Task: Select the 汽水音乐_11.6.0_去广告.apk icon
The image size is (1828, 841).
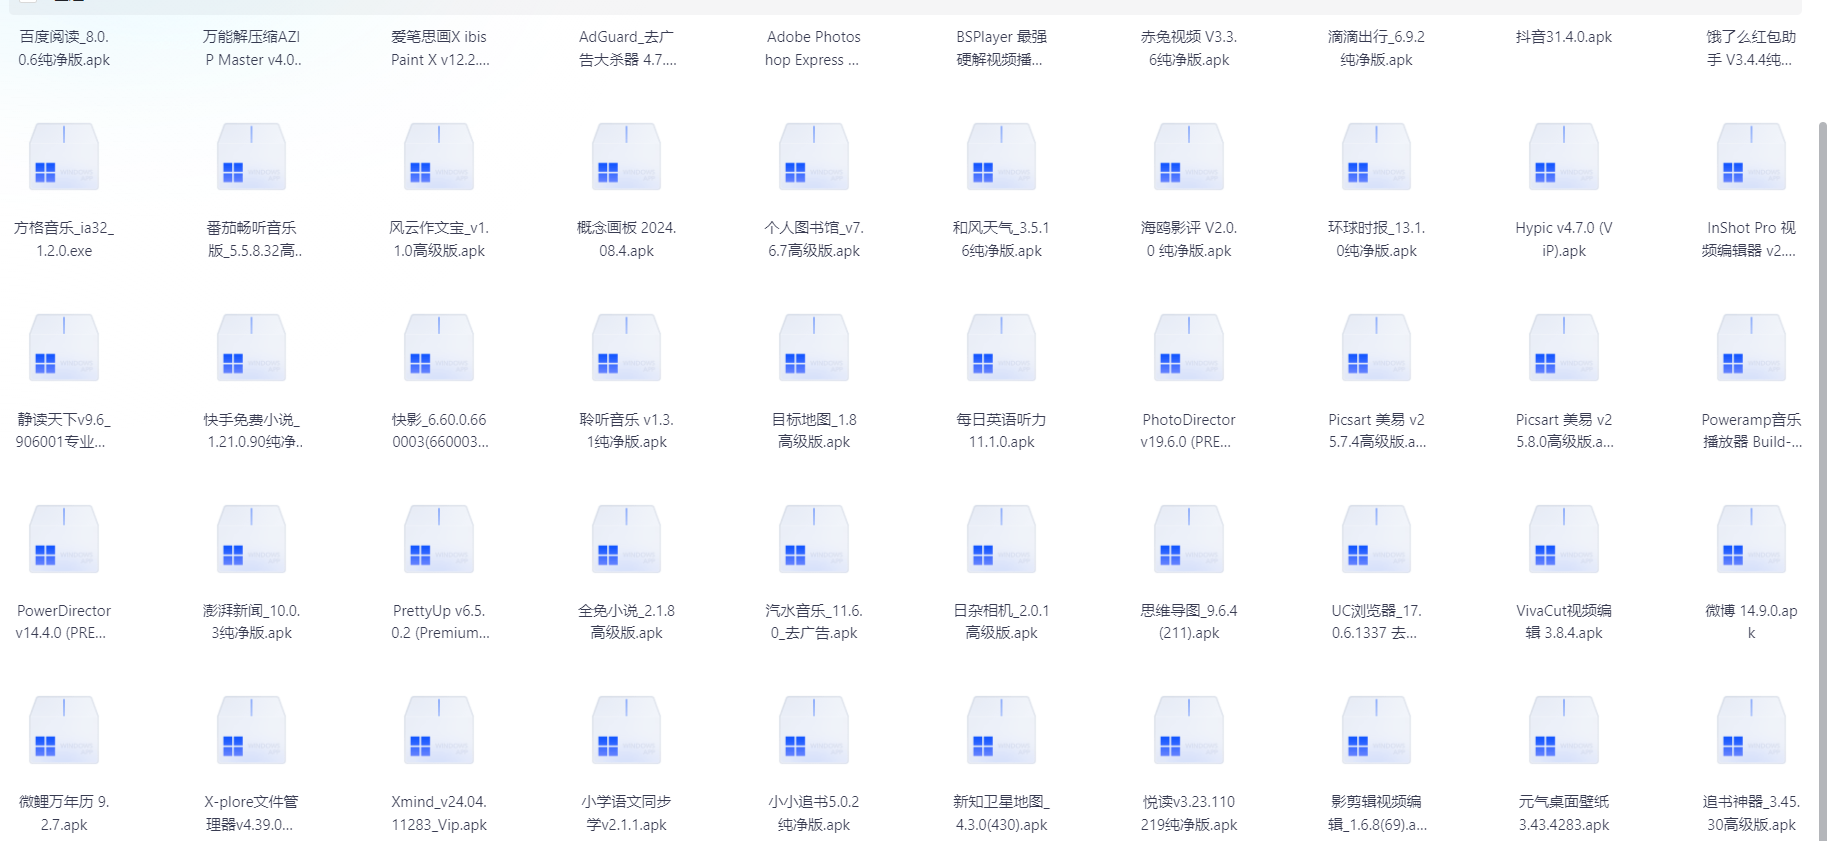Action: pyautogui.click(x=814, y=539)
